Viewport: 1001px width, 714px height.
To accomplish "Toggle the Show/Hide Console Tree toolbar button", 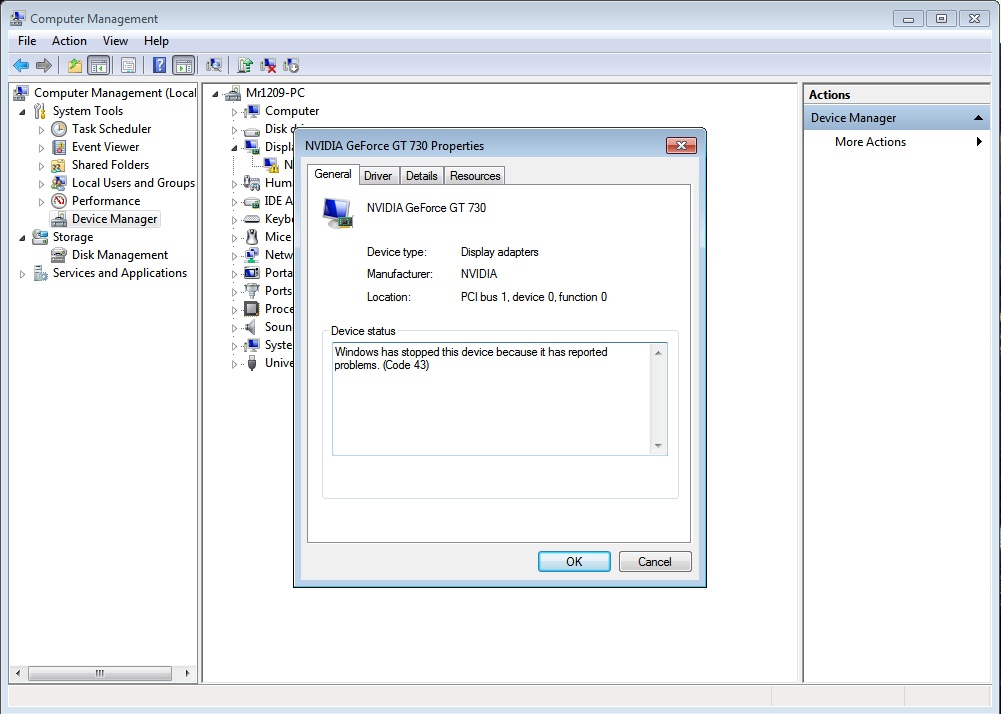I will (x=98, y=65).
